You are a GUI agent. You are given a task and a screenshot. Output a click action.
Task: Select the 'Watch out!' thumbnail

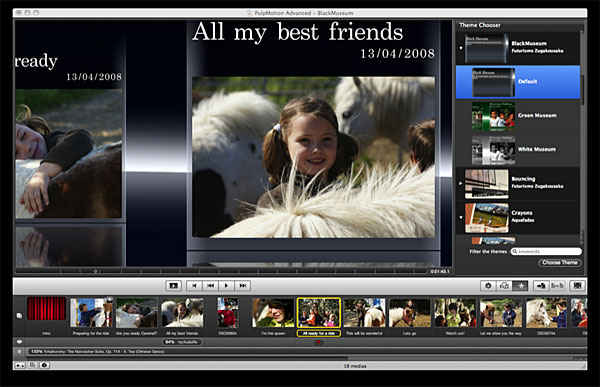click(x=455, y=312)
